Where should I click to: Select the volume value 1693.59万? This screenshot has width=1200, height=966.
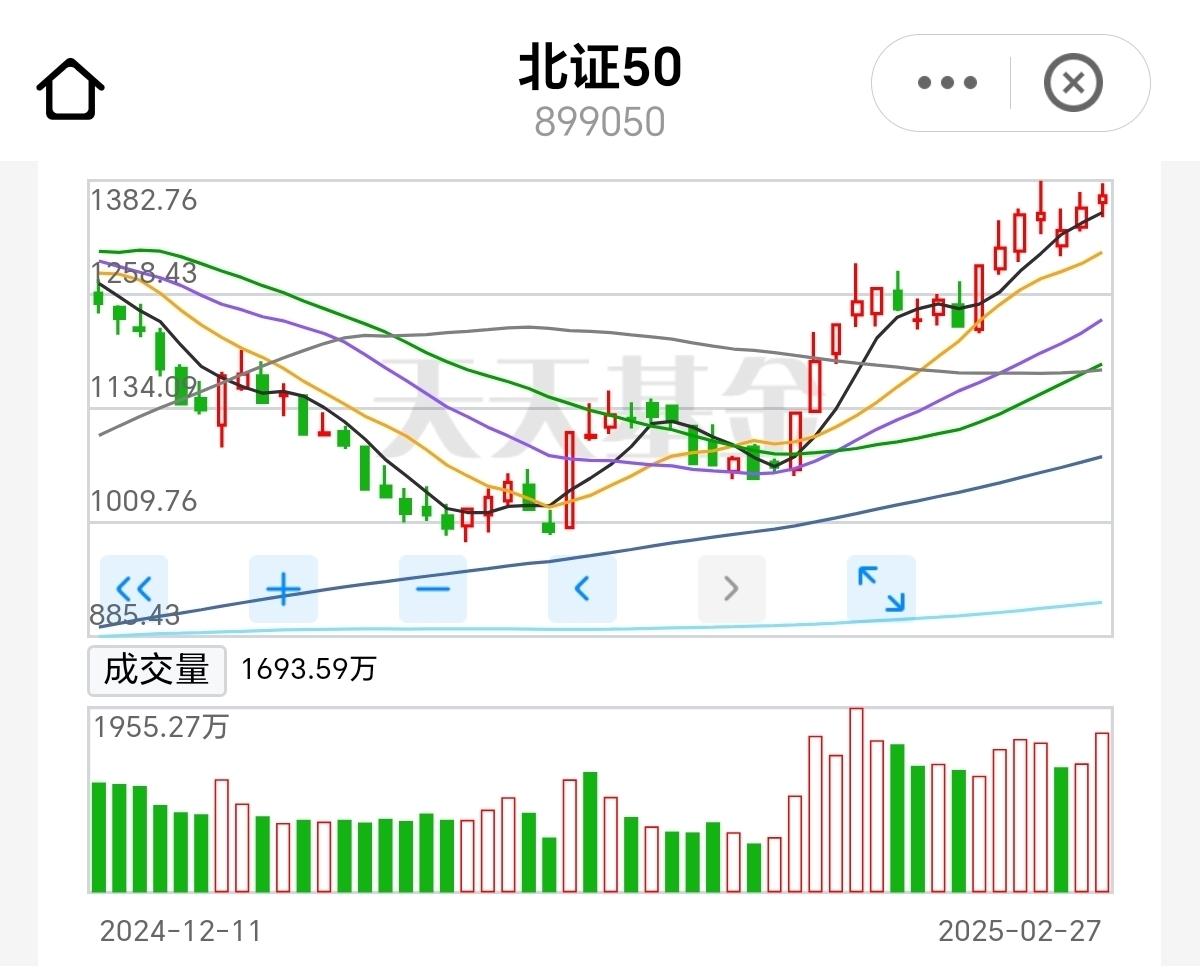tap(308, 669)
